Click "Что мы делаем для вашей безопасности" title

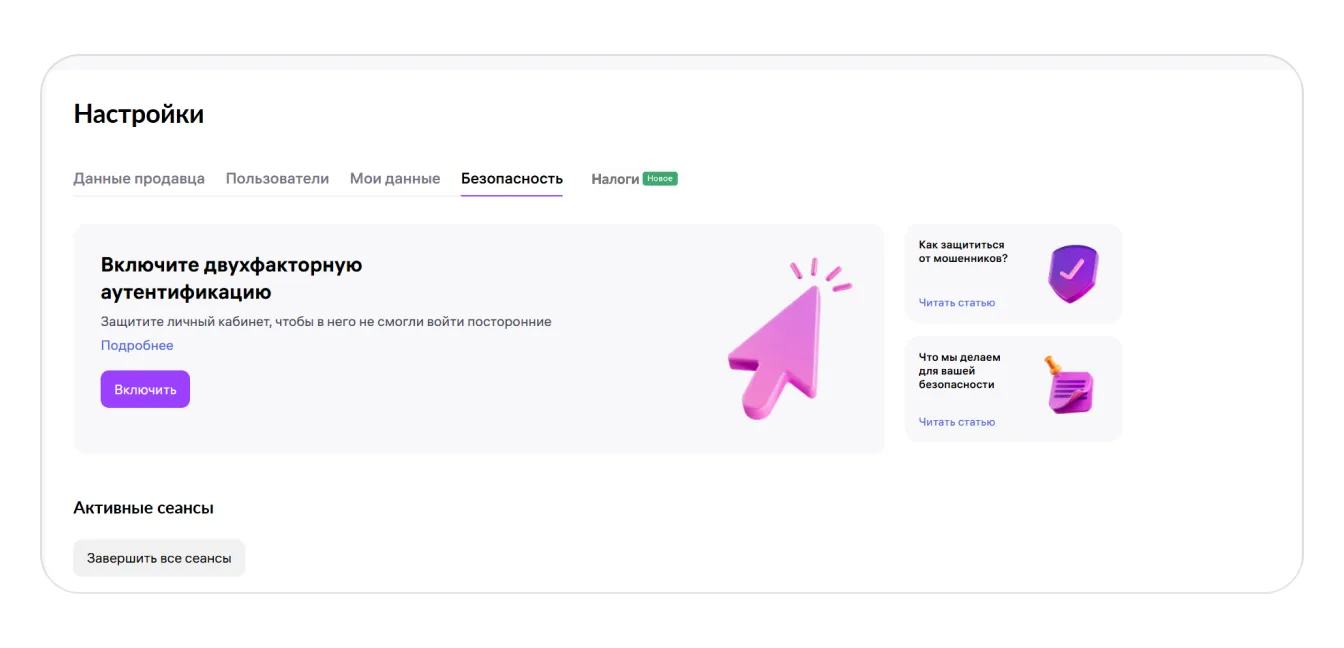(959, 371)
